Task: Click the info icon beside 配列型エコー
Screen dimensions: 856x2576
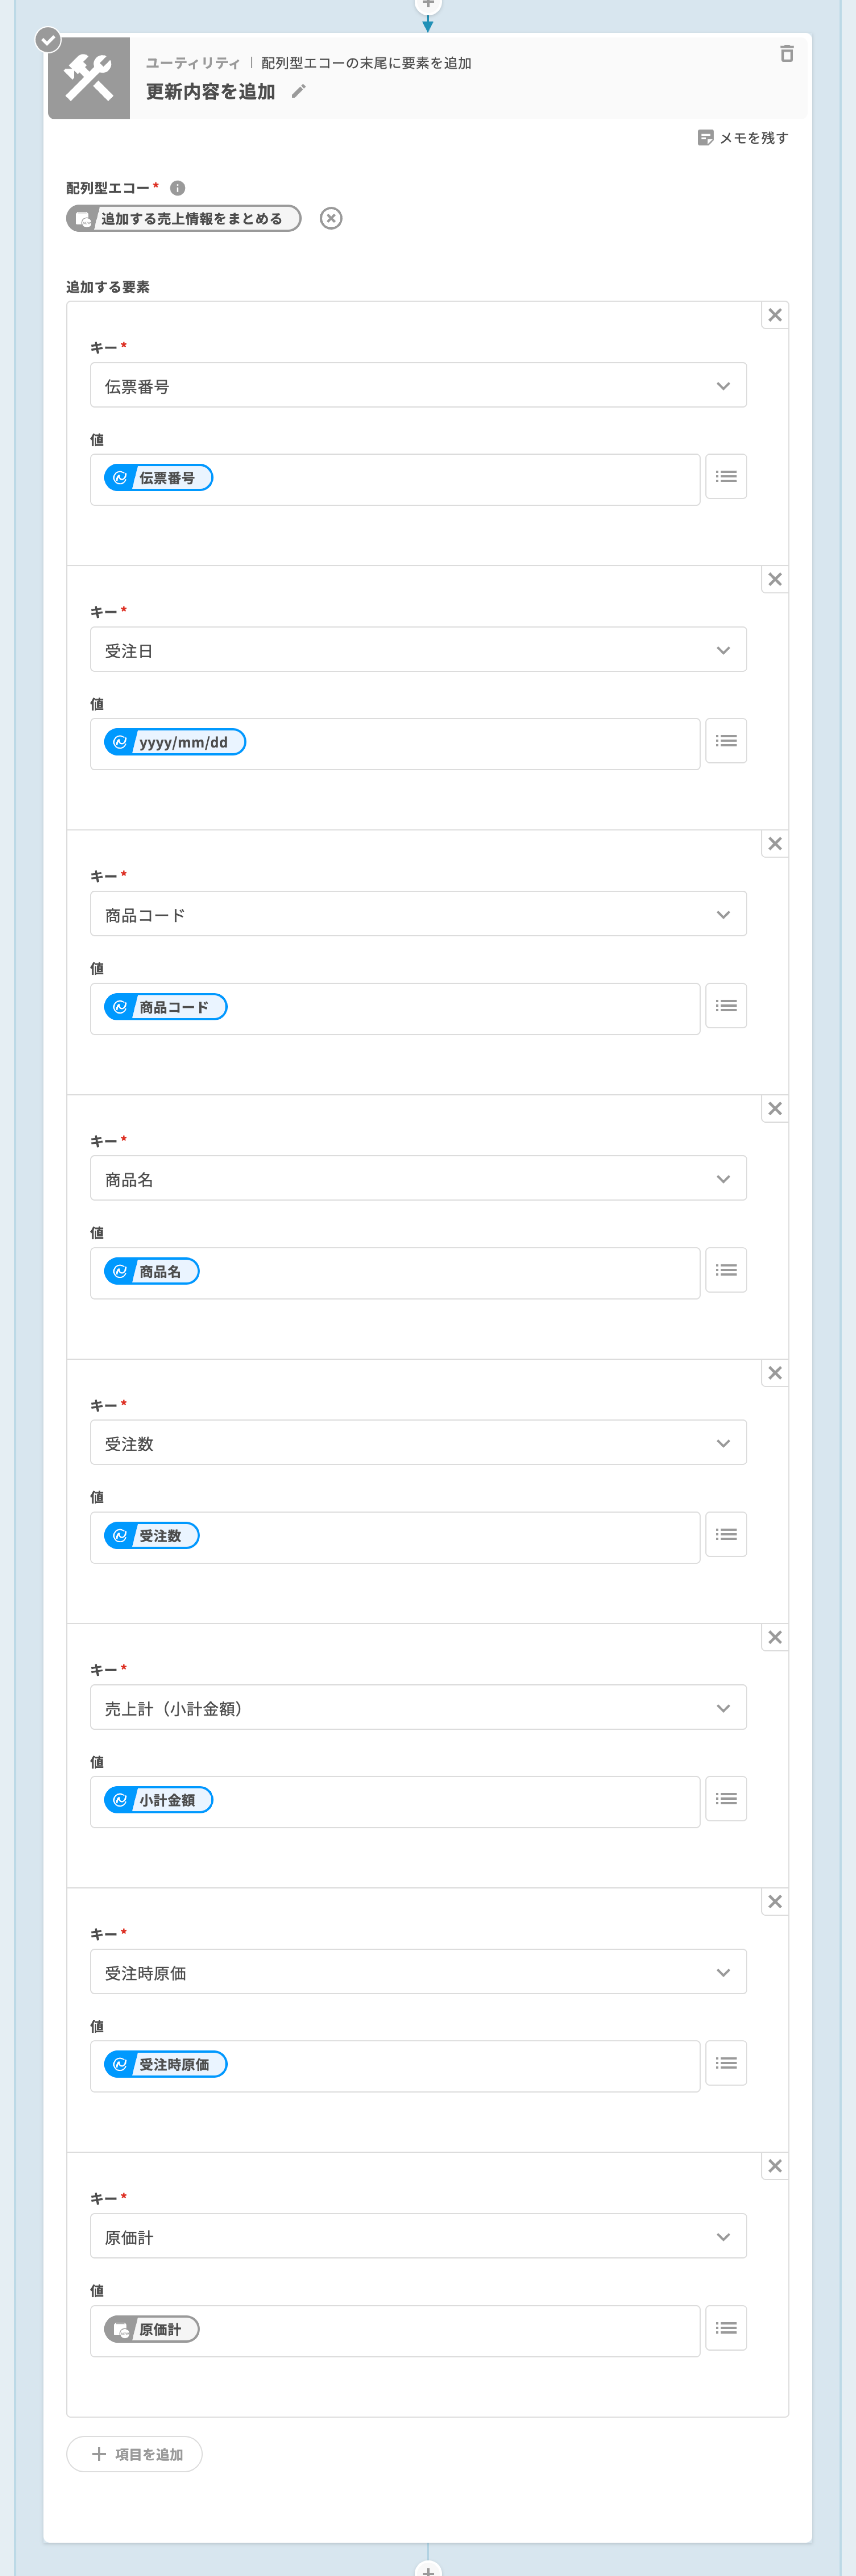Action: pos(178,188)
